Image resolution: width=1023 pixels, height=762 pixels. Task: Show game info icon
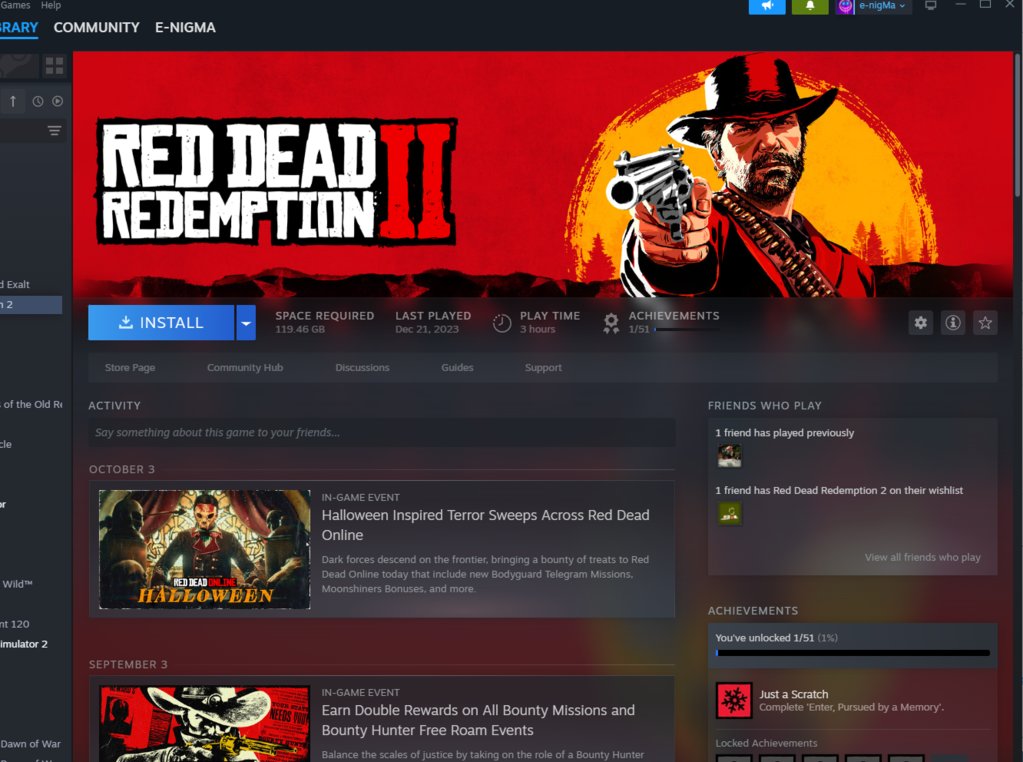click(x=953, y=322)
